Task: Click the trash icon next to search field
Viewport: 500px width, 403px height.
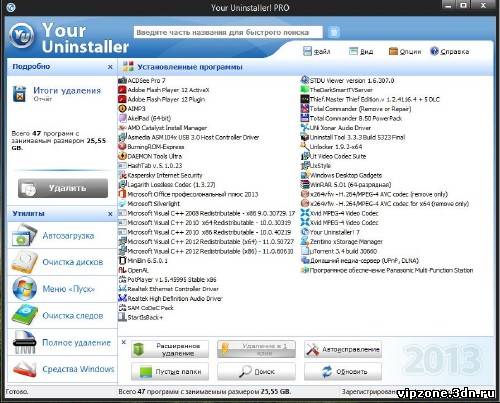Action: click(334, 32)
